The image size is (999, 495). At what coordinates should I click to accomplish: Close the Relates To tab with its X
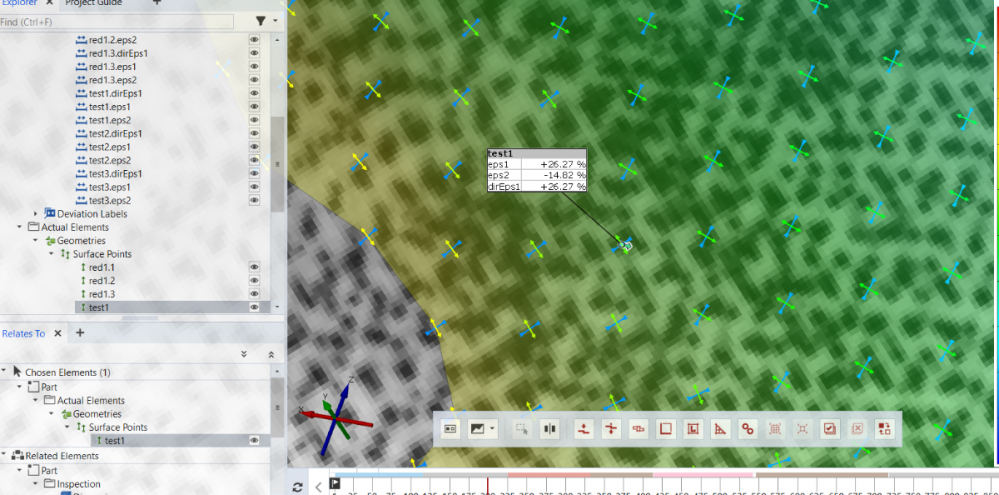coord(57,333)
